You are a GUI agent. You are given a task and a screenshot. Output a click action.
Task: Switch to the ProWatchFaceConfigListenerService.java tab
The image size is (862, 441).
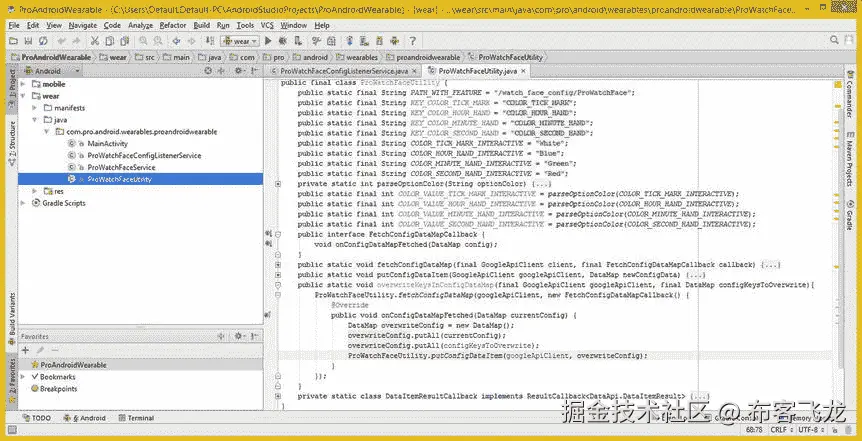coord(344,71)
